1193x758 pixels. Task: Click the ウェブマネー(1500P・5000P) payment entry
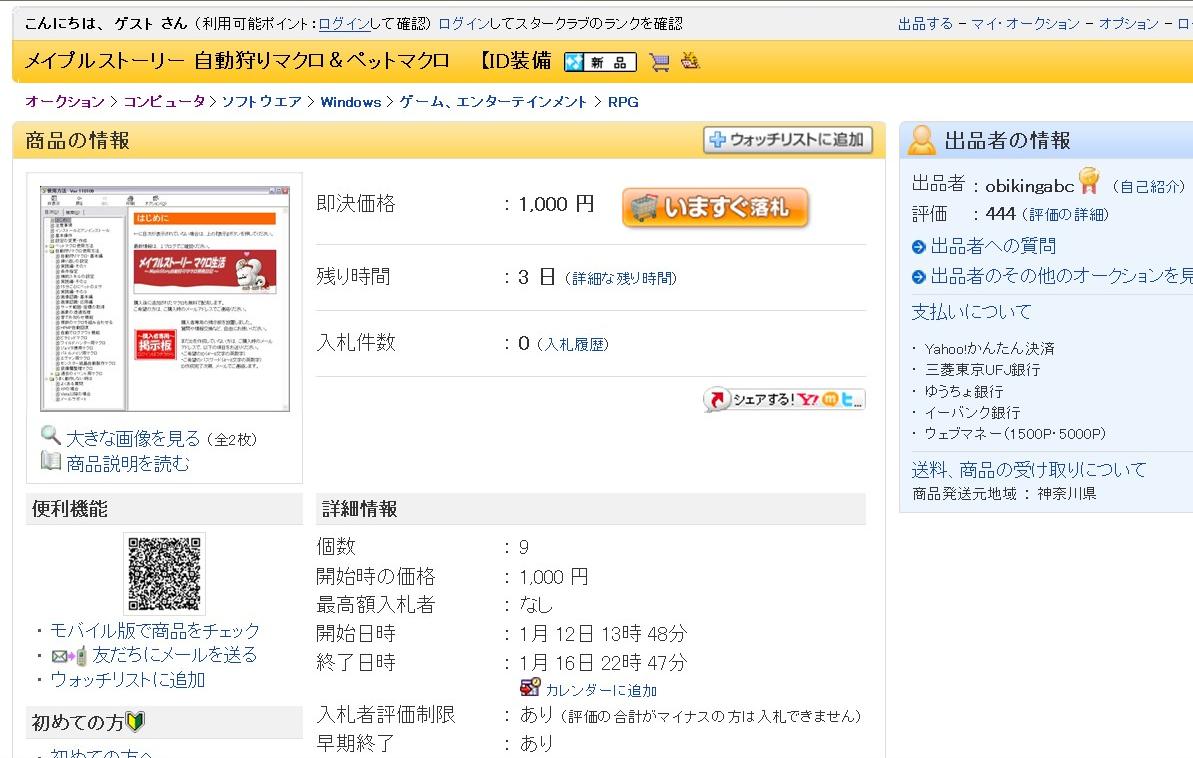[1015, 434]
